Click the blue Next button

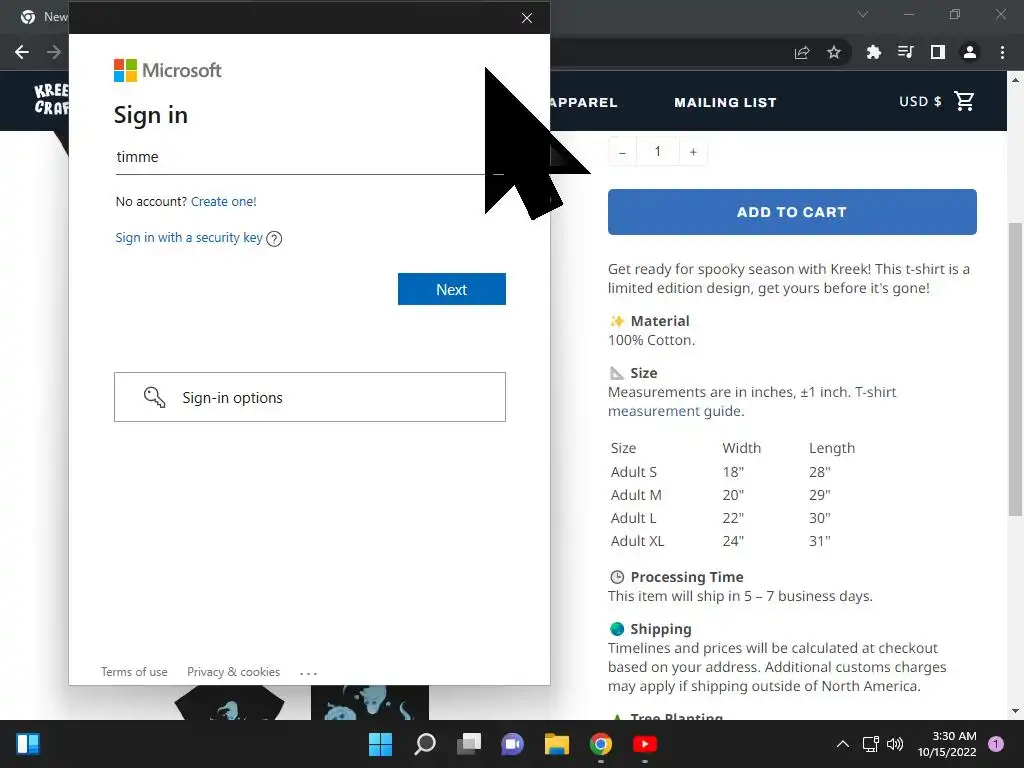coord(452,289)
